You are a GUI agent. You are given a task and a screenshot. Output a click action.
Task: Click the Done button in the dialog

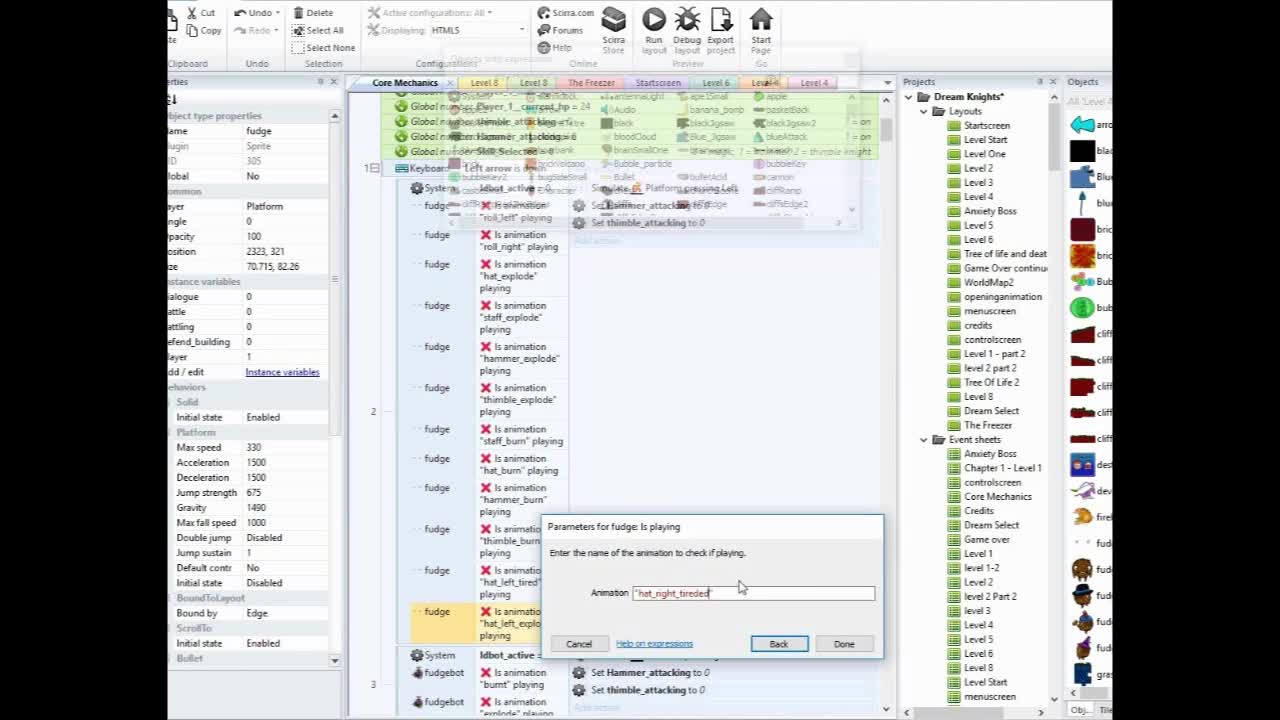(844, 644)
